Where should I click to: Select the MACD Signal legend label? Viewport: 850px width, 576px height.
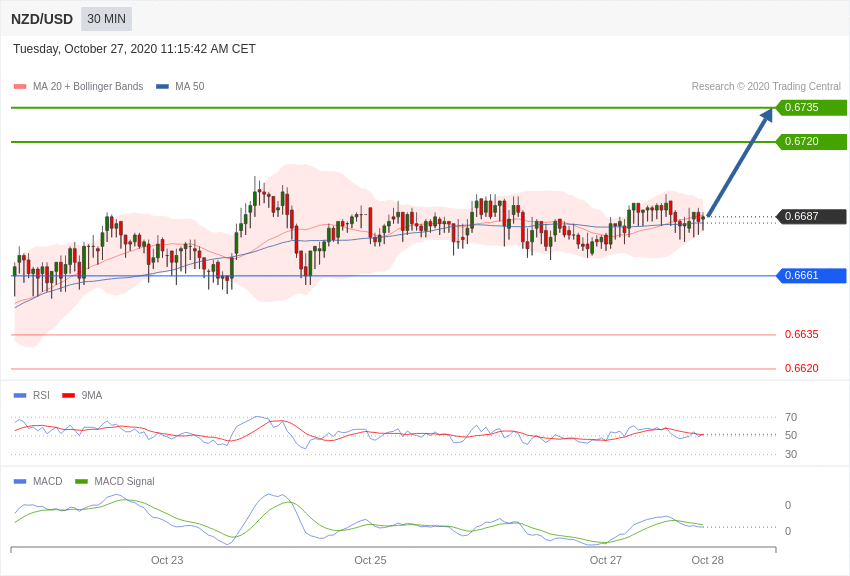point(124,481)
